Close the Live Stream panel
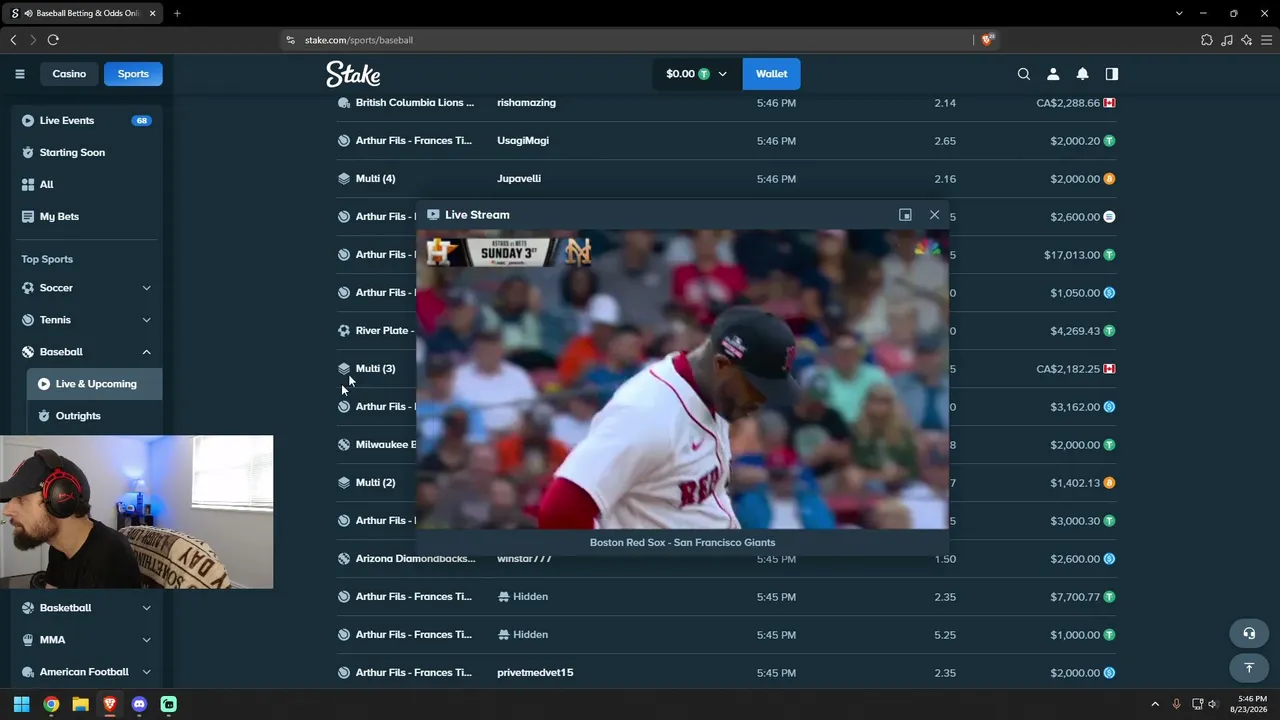Image resolution: width=1280 pixels, height=720 pixels. (934, 215)
